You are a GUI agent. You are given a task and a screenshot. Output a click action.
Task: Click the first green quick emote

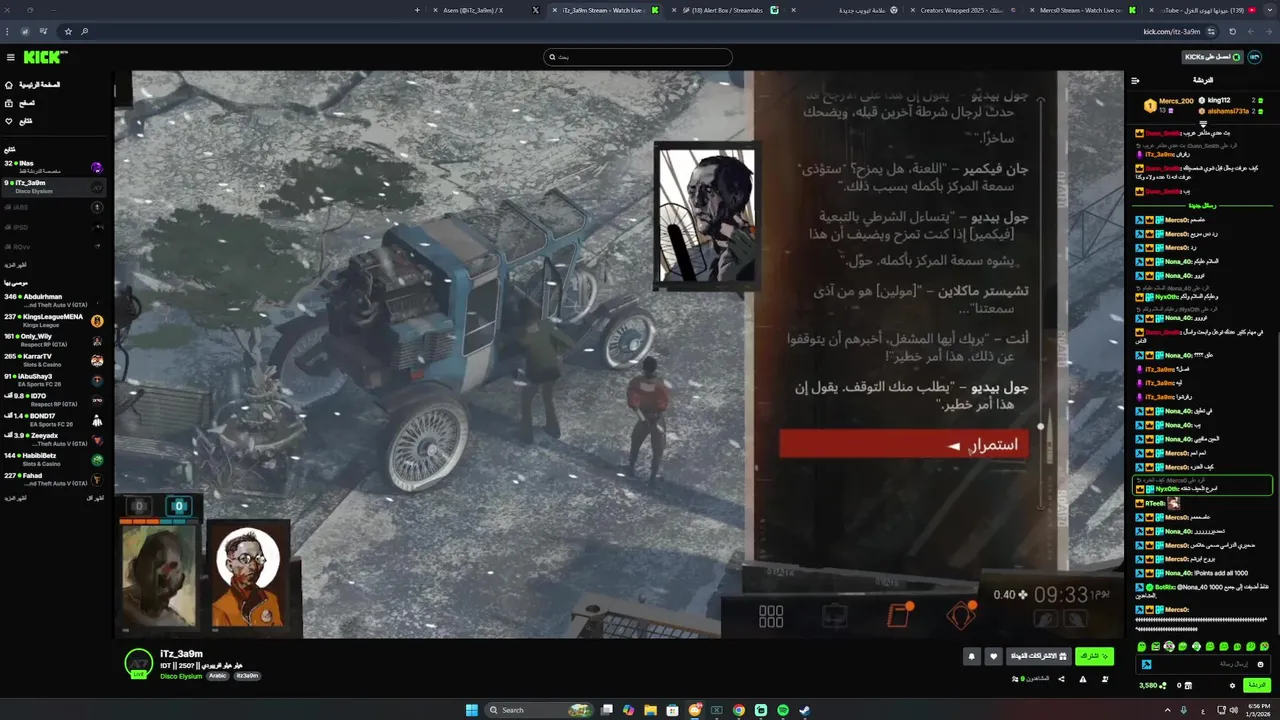click(1142, 646)
